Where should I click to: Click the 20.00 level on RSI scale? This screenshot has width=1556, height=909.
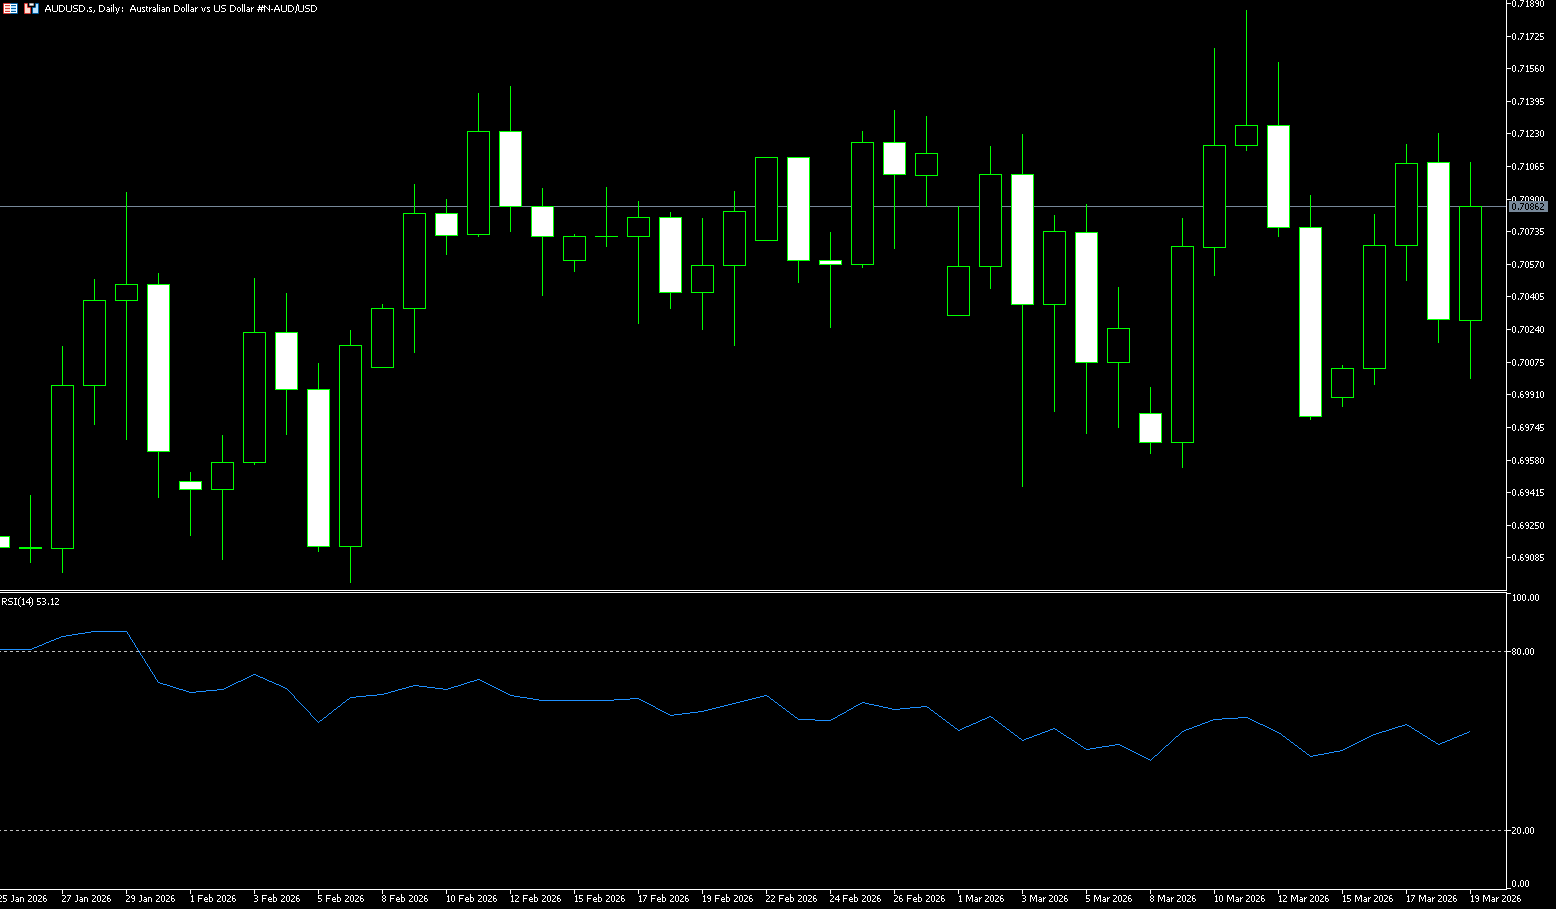(1523, 831)
